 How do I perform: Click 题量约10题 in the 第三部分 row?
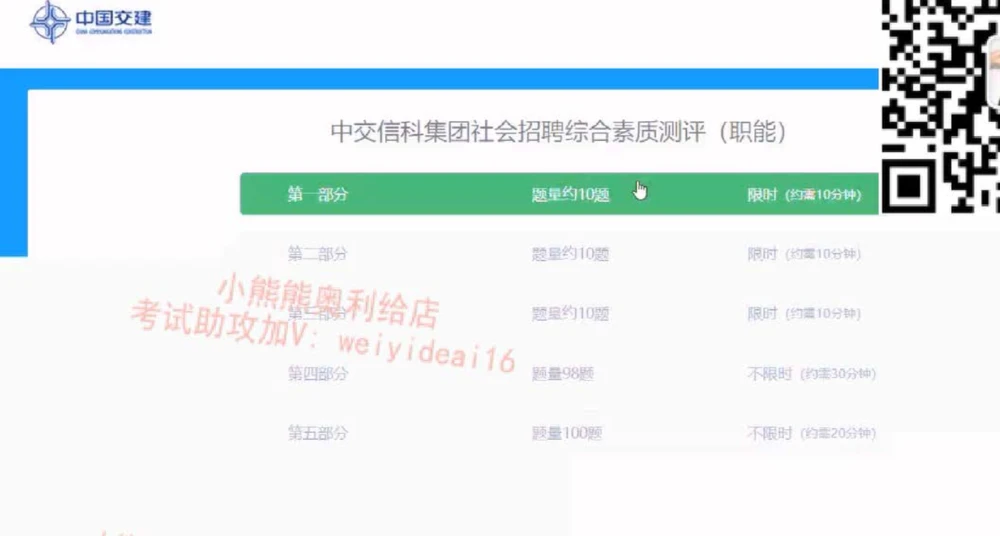571,313
